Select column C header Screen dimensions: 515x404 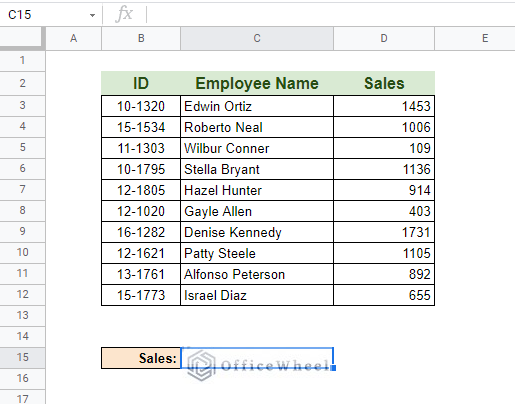[257, 38]
